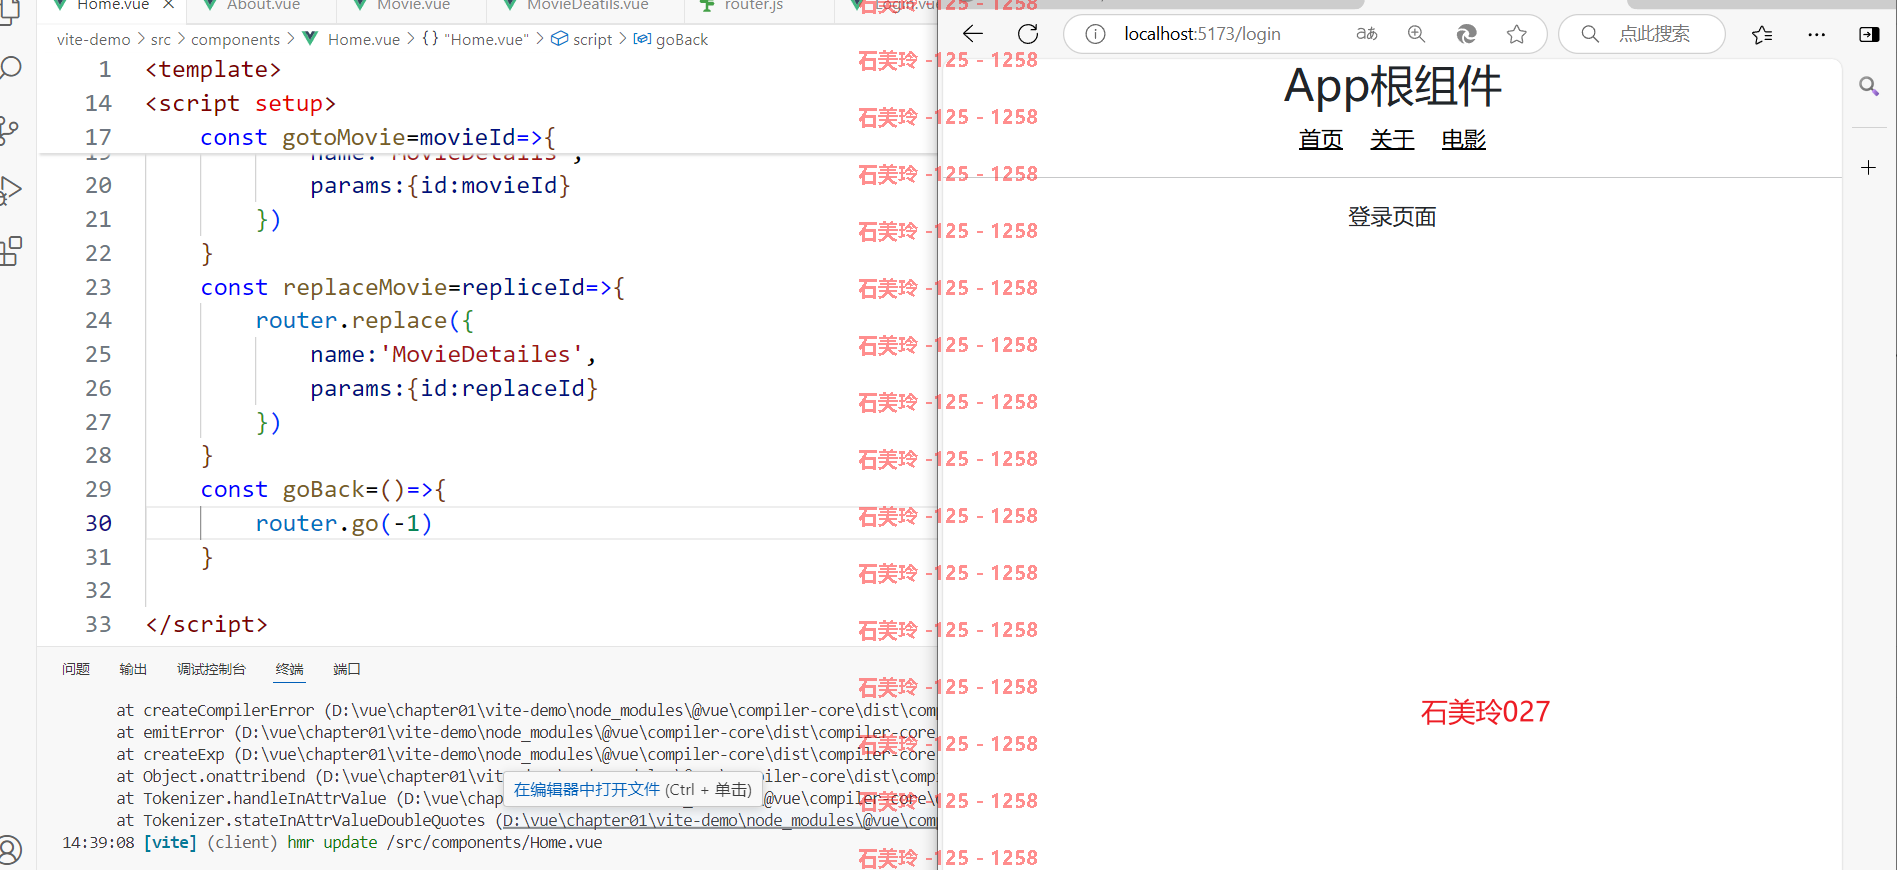Click components folder in the breadcrumb
This screenshot has width=1897, height=870.
coord(235,39)
